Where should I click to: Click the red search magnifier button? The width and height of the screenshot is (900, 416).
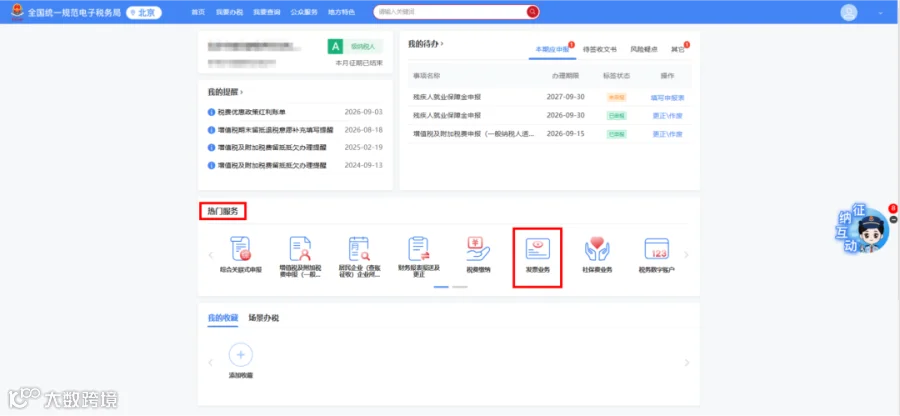tap(533, 12)
